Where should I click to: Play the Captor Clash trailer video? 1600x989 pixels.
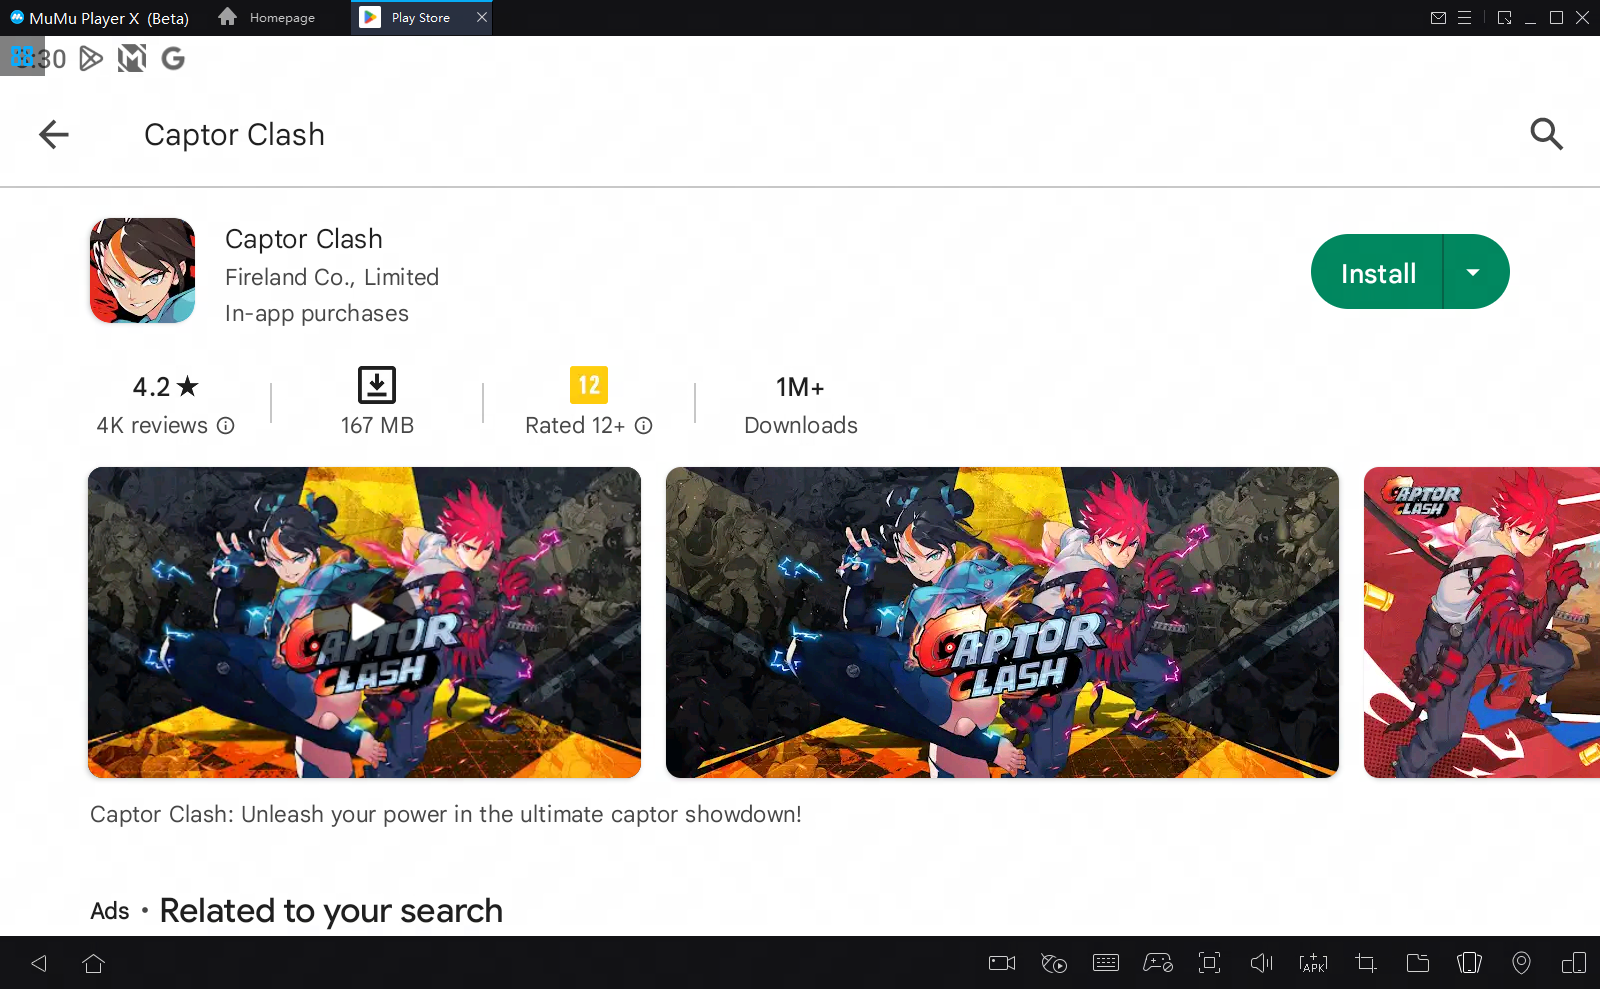click(365, 622)
